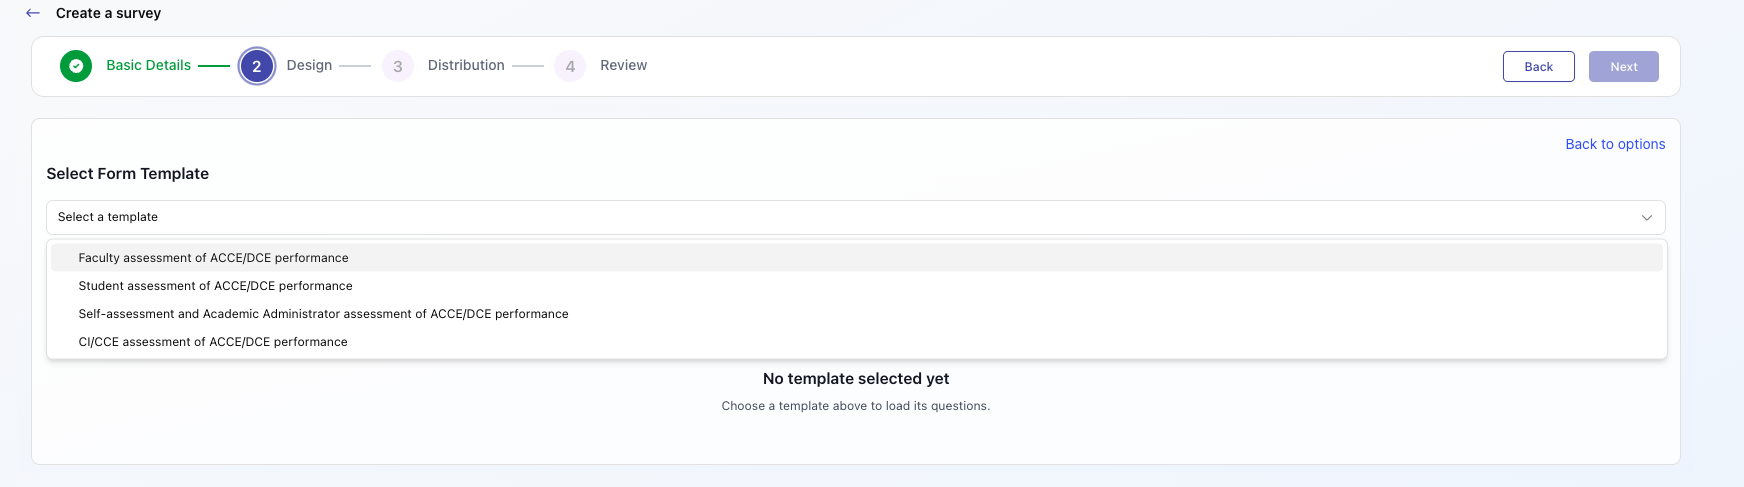The image size is (1744, 487).
Task: Open the Review step label
Action: click(x=623, y=65)
